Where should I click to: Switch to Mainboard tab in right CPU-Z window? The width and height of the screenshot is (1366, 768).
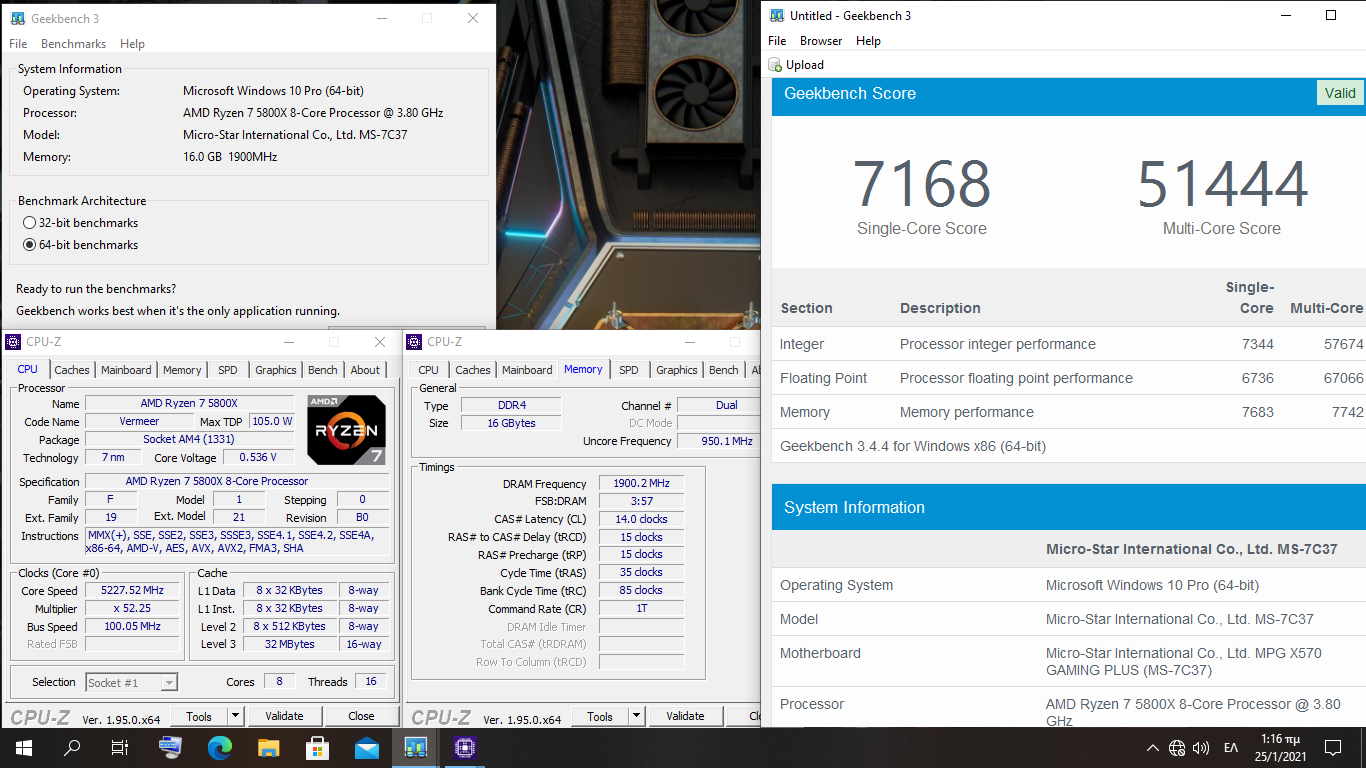coord(527,370)
